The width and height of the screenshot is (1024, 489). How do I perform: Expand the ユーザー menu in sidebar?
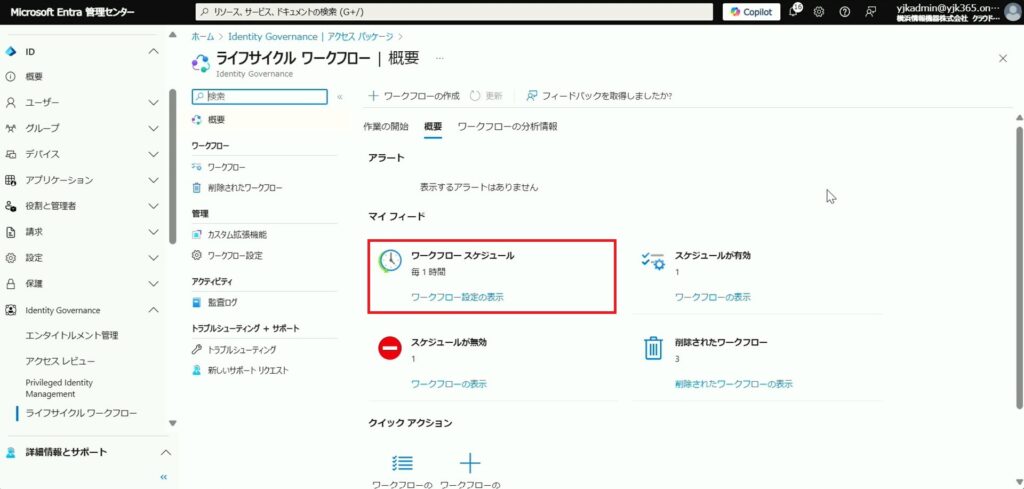153,102
